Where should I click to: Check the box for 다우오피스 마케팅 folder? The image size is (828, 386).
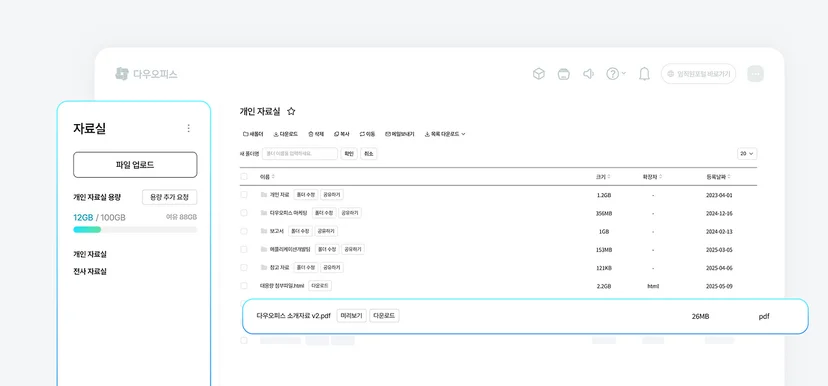244,213
